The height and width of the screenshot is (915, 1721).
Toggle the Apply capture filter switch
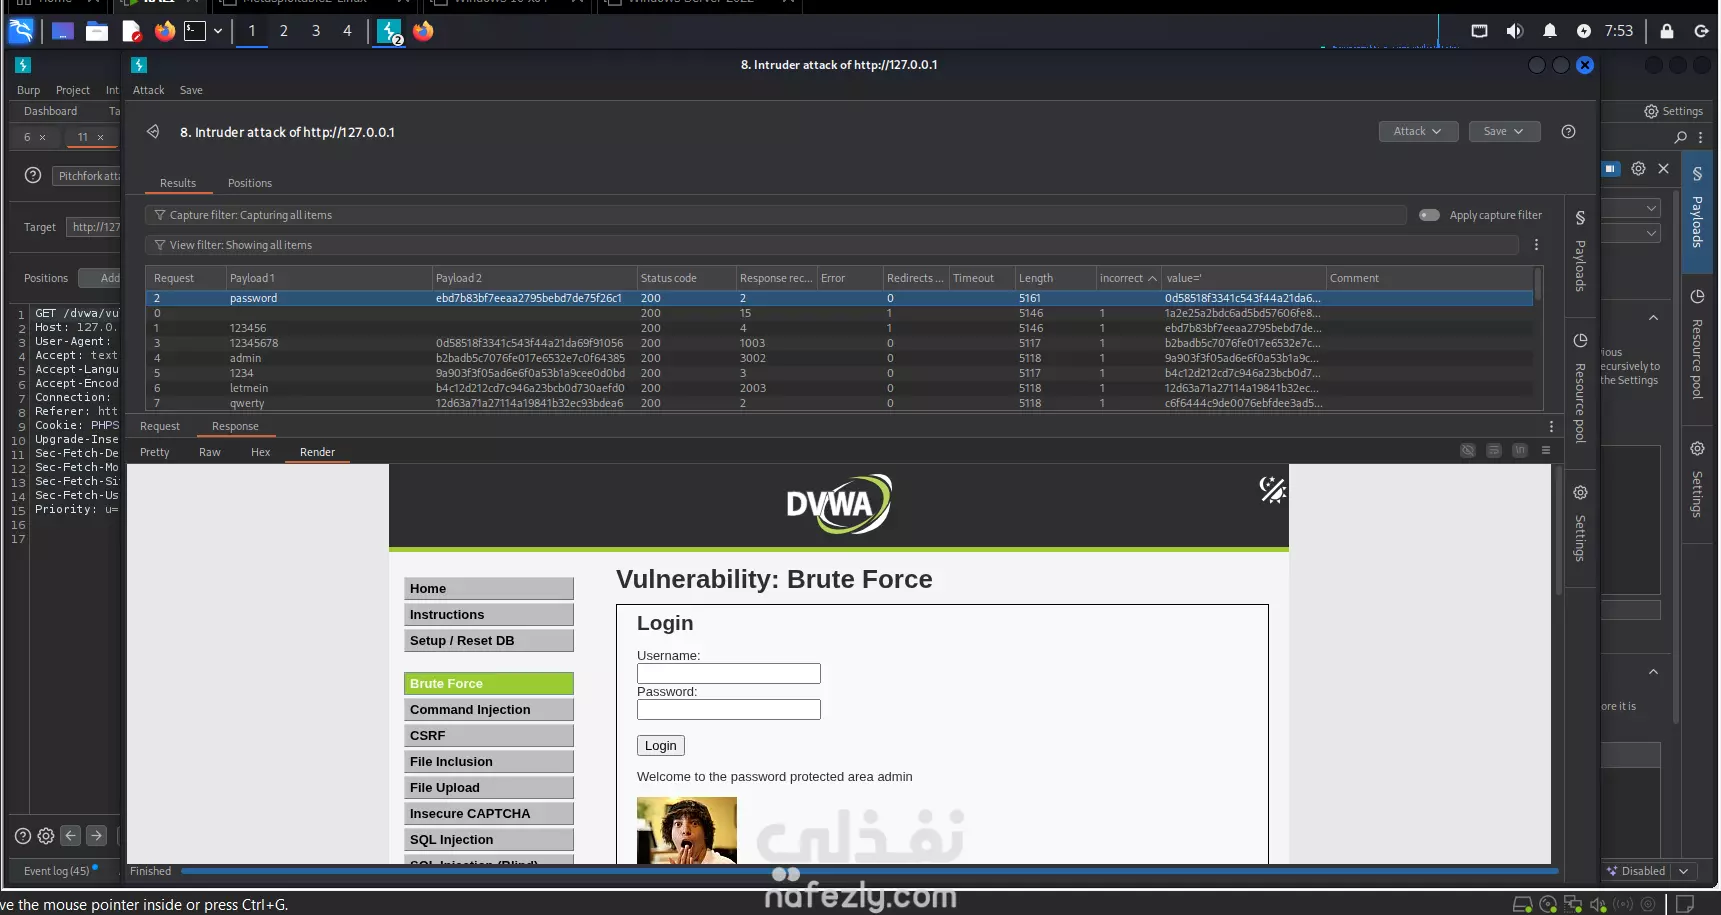click(x=1429, y=215)
